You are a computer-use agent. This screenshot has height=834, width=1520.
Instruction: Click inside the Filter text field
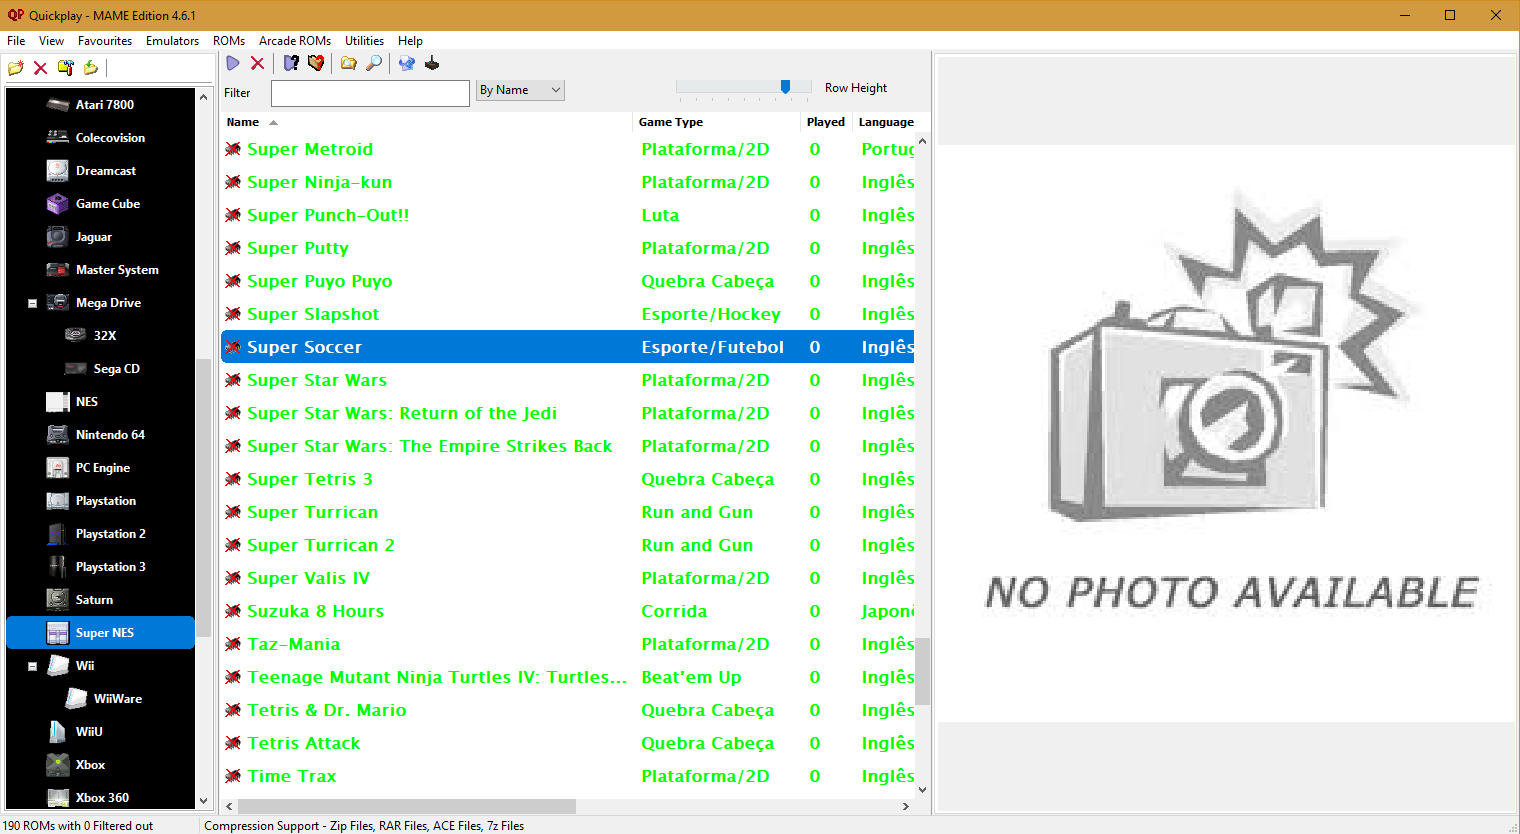pyautogui.click(x=370, y=93)
